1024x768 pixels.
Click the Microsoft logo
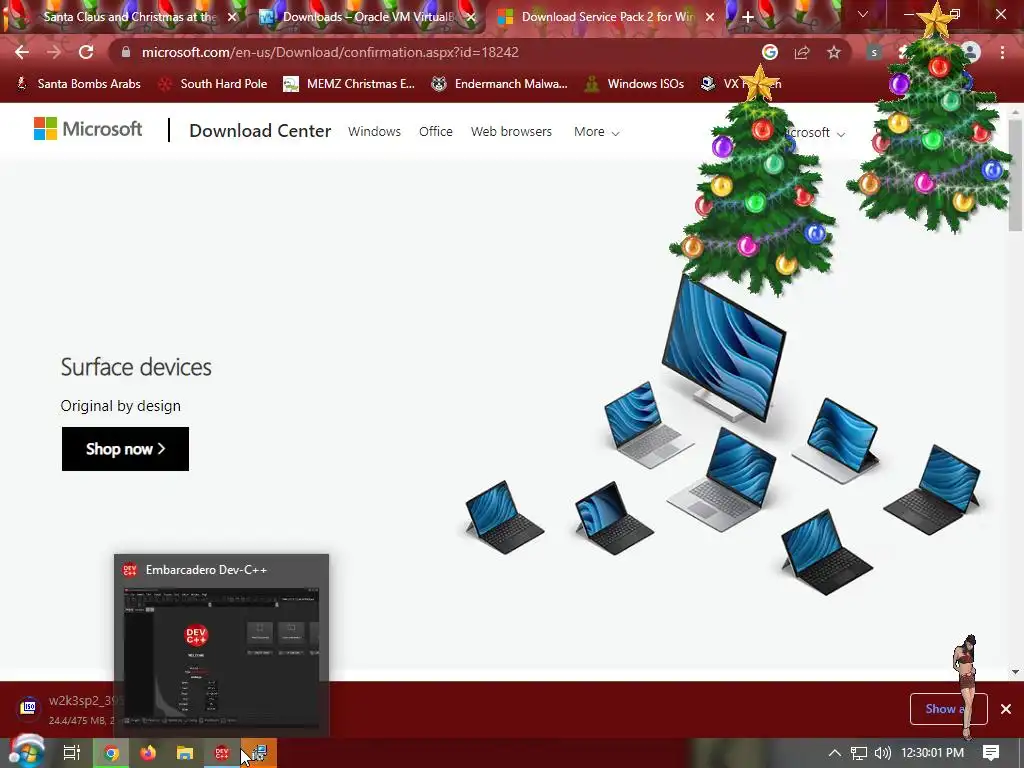click(x=88, y=129)
